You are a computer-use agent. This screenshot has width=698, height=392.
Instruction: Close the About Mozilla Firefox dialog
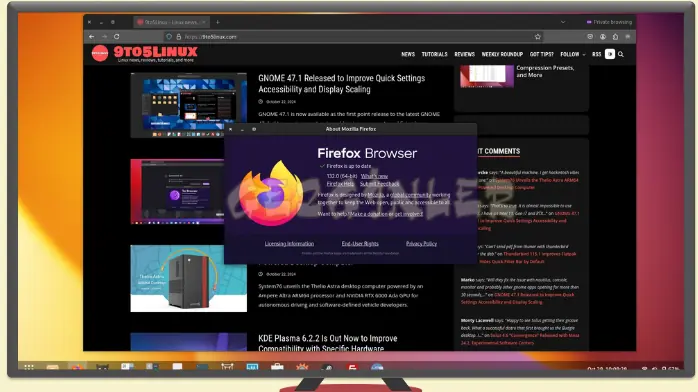(231, 129)
